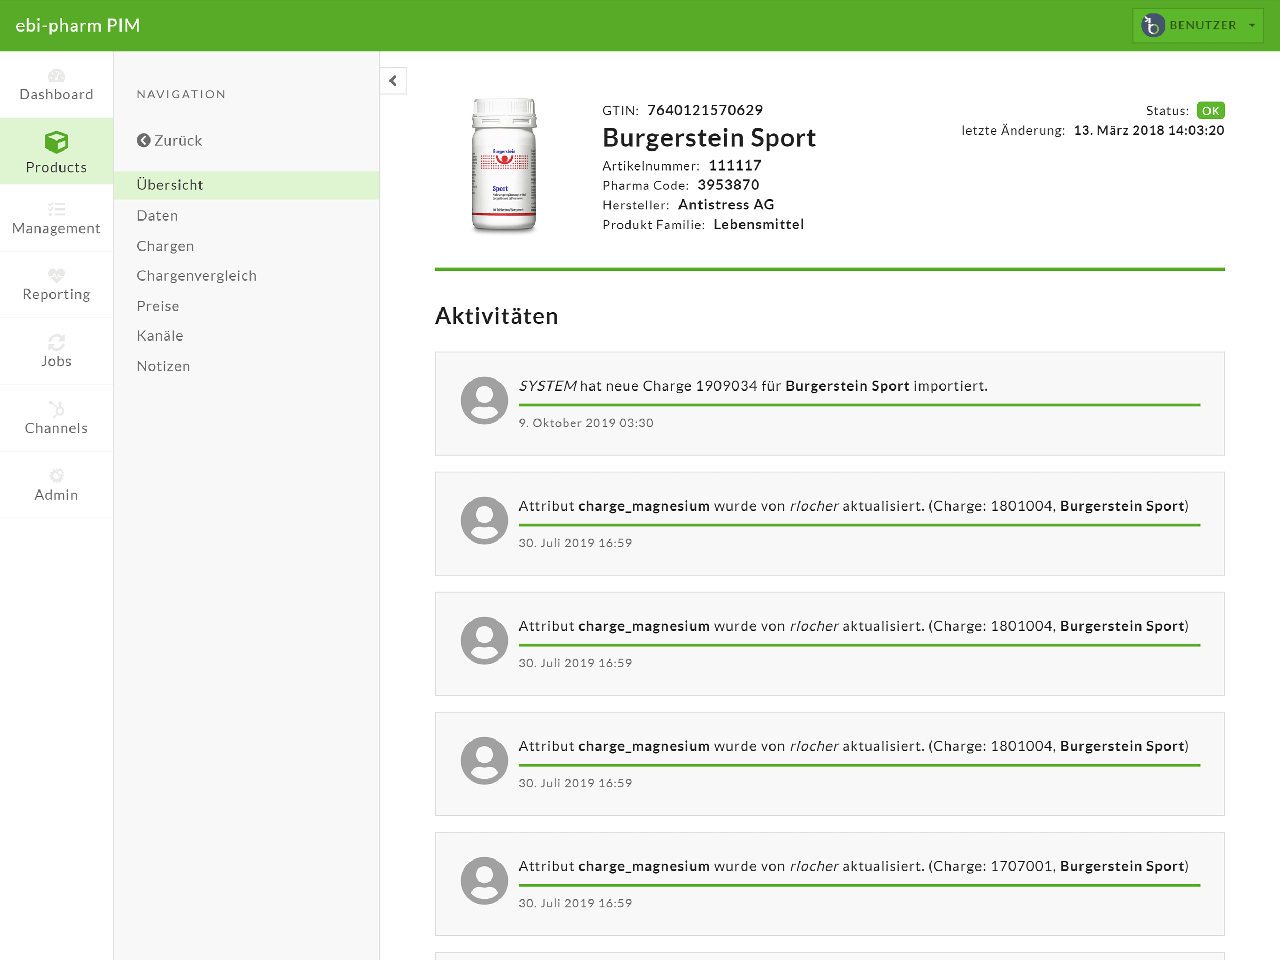Image resolution: width=1280 pixels, height=960 pixels.
Task: Click the Zurück back arrow icon
Action: click(144, 141)
